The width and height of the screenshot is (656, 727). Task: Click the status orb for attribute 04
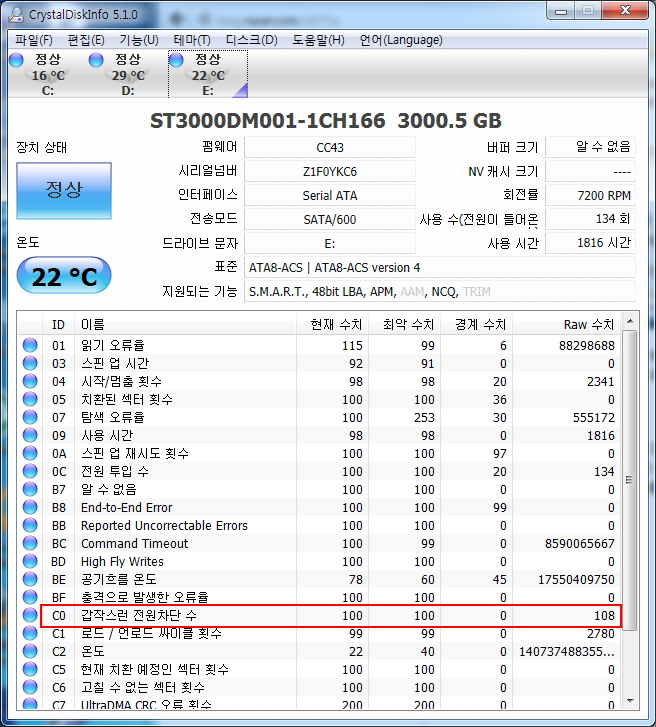(x=30, y=382)
